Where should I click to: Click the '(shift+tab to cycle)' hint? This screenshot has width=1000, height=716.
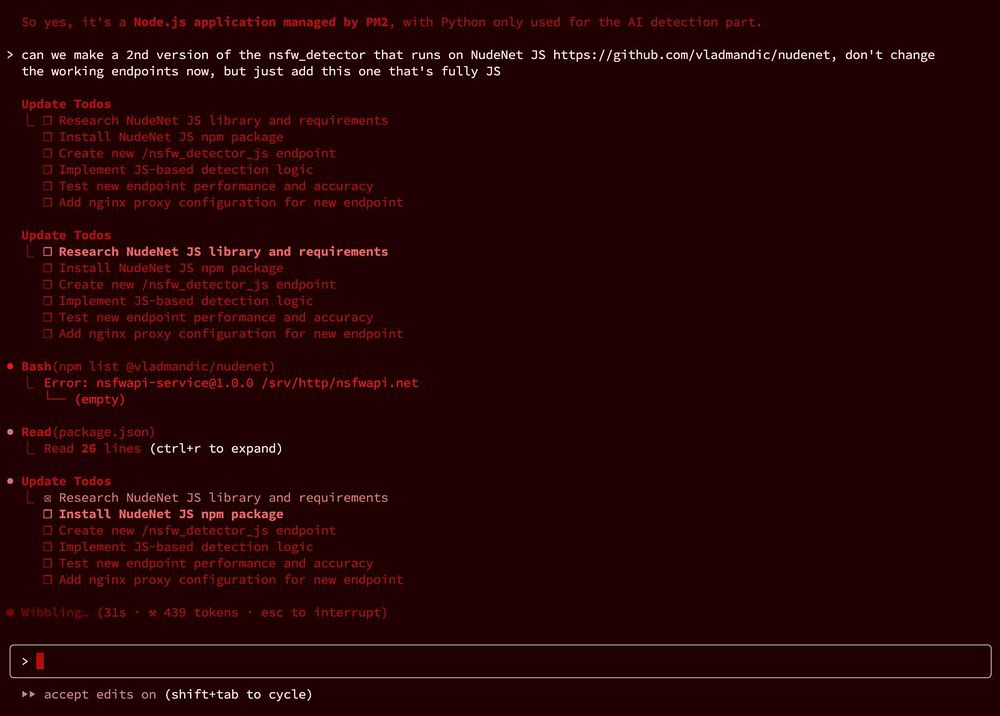coord(238,694)
